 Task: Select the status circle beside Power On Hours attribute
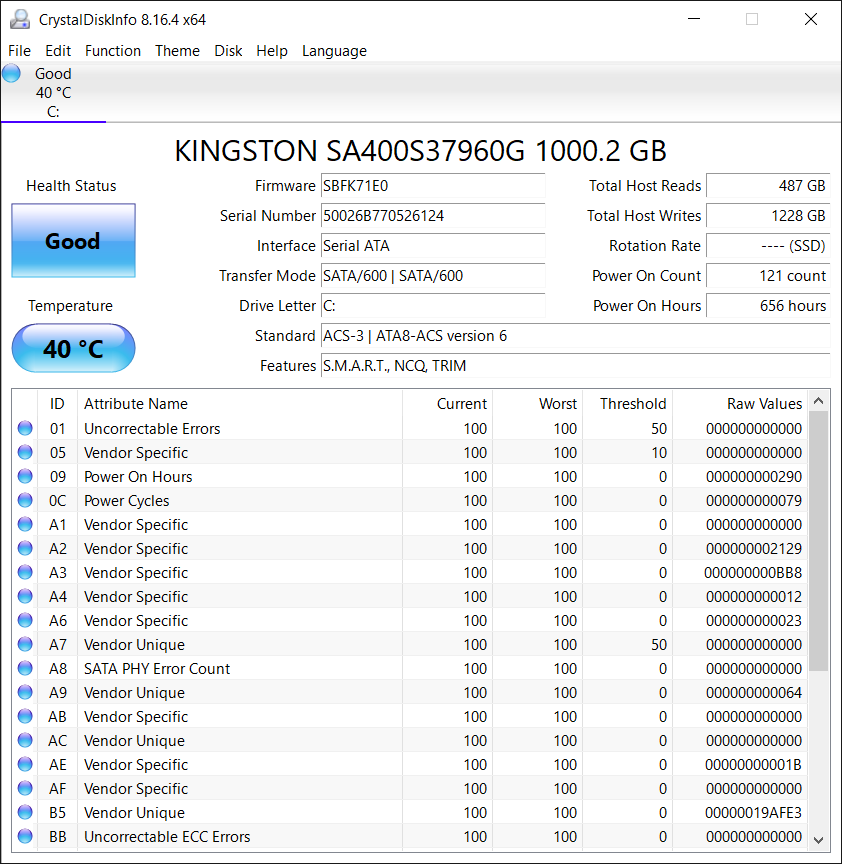[x=22, y=476]
